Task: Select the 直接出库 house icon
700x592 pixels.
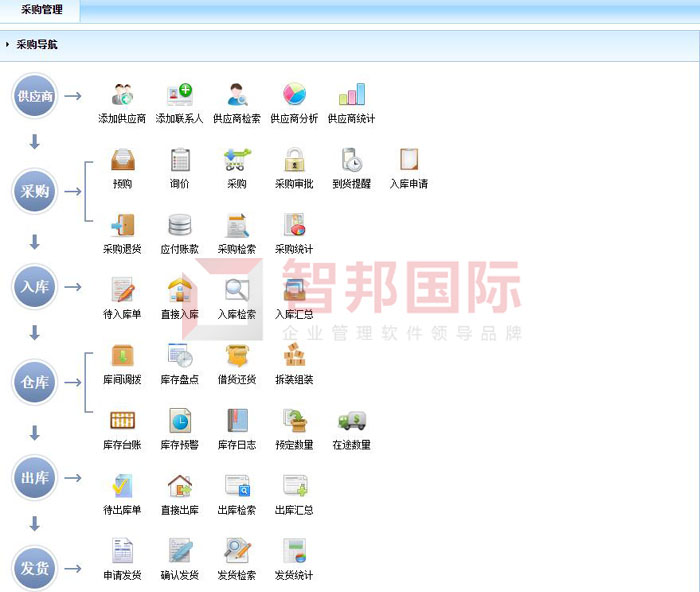Action: click(179, 487)
